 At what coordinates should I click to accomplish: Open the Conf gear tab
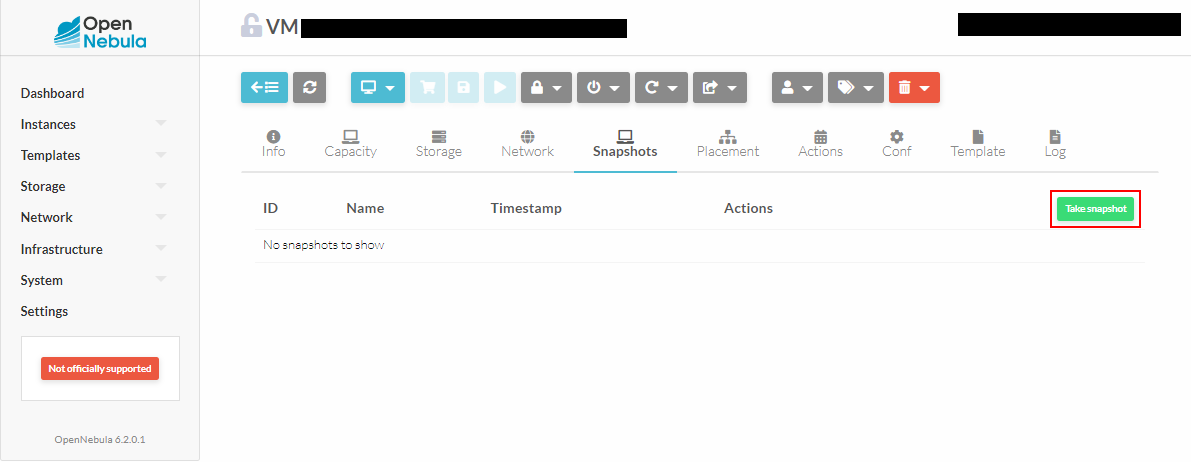(896, 144)
